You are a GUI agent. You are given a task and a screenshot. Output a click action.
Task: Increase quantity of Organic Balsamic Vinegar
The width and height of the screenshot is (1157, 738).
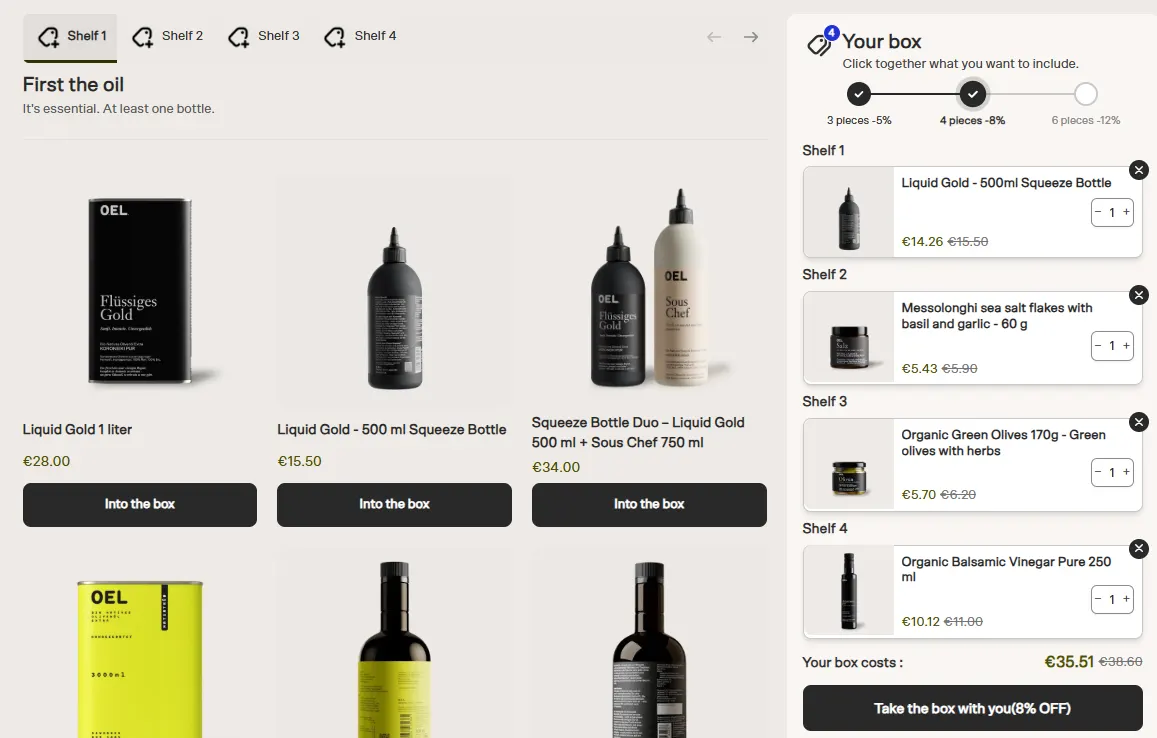tap(1126, 599)
